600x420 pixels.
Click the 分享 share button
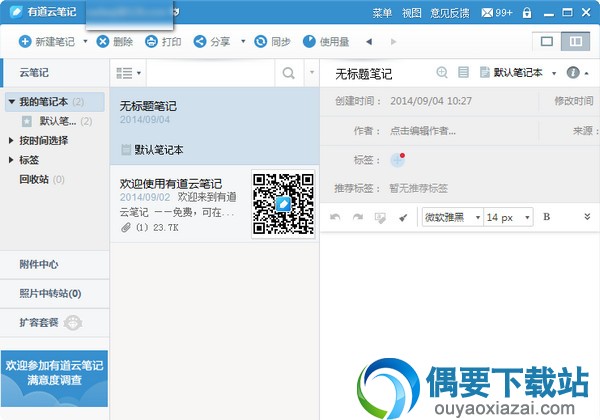click(x=212, y=41)
